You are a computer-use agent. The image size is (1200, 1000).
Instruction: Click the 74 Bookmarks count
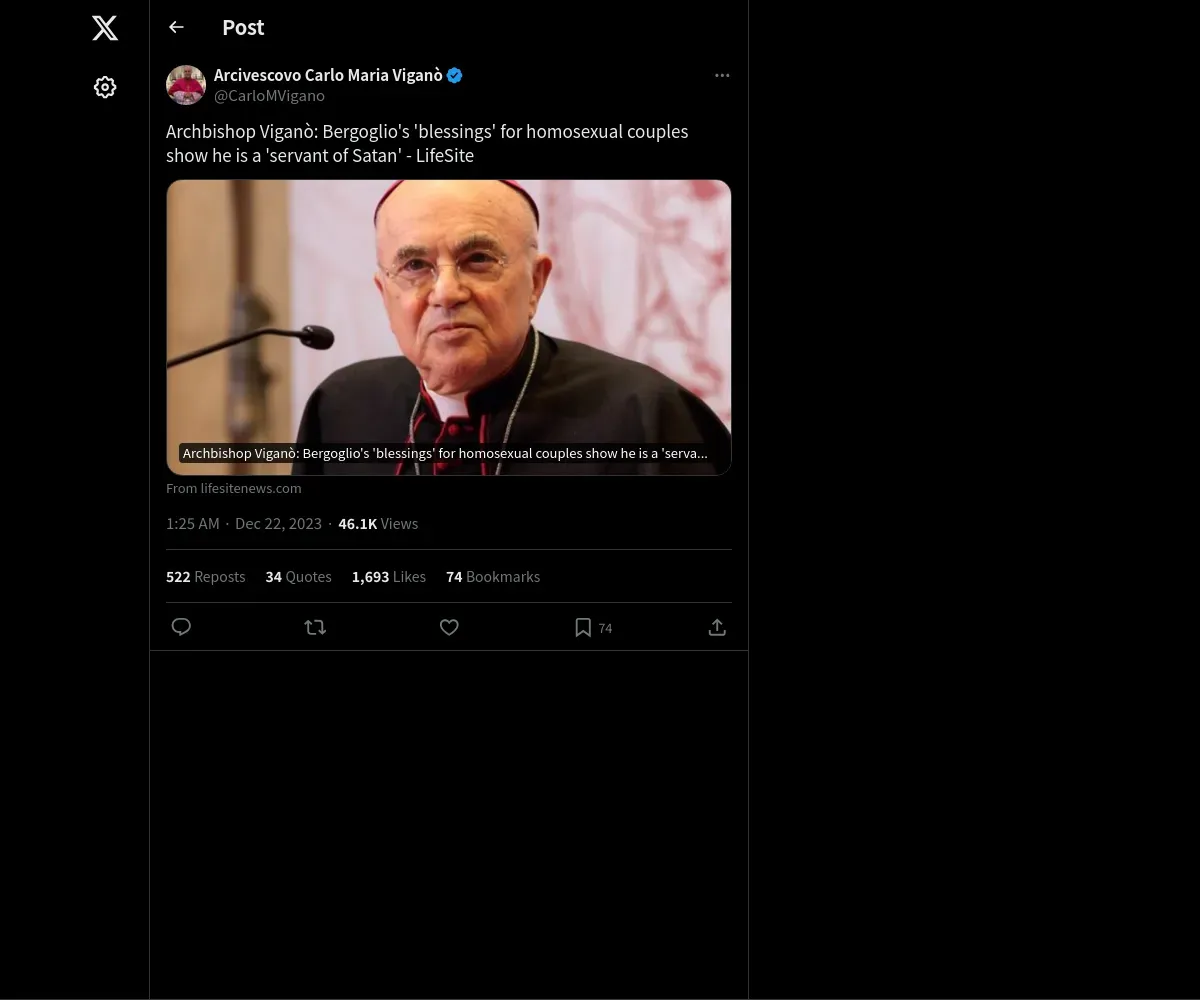point(493,577)
